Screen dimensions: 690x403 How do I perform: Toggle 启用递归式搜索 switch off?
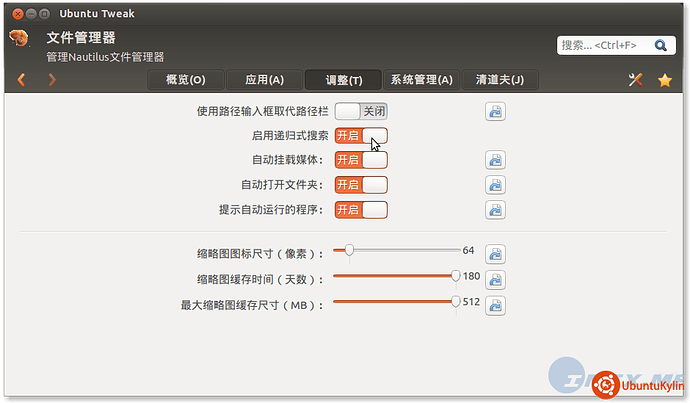coord(361,136)
